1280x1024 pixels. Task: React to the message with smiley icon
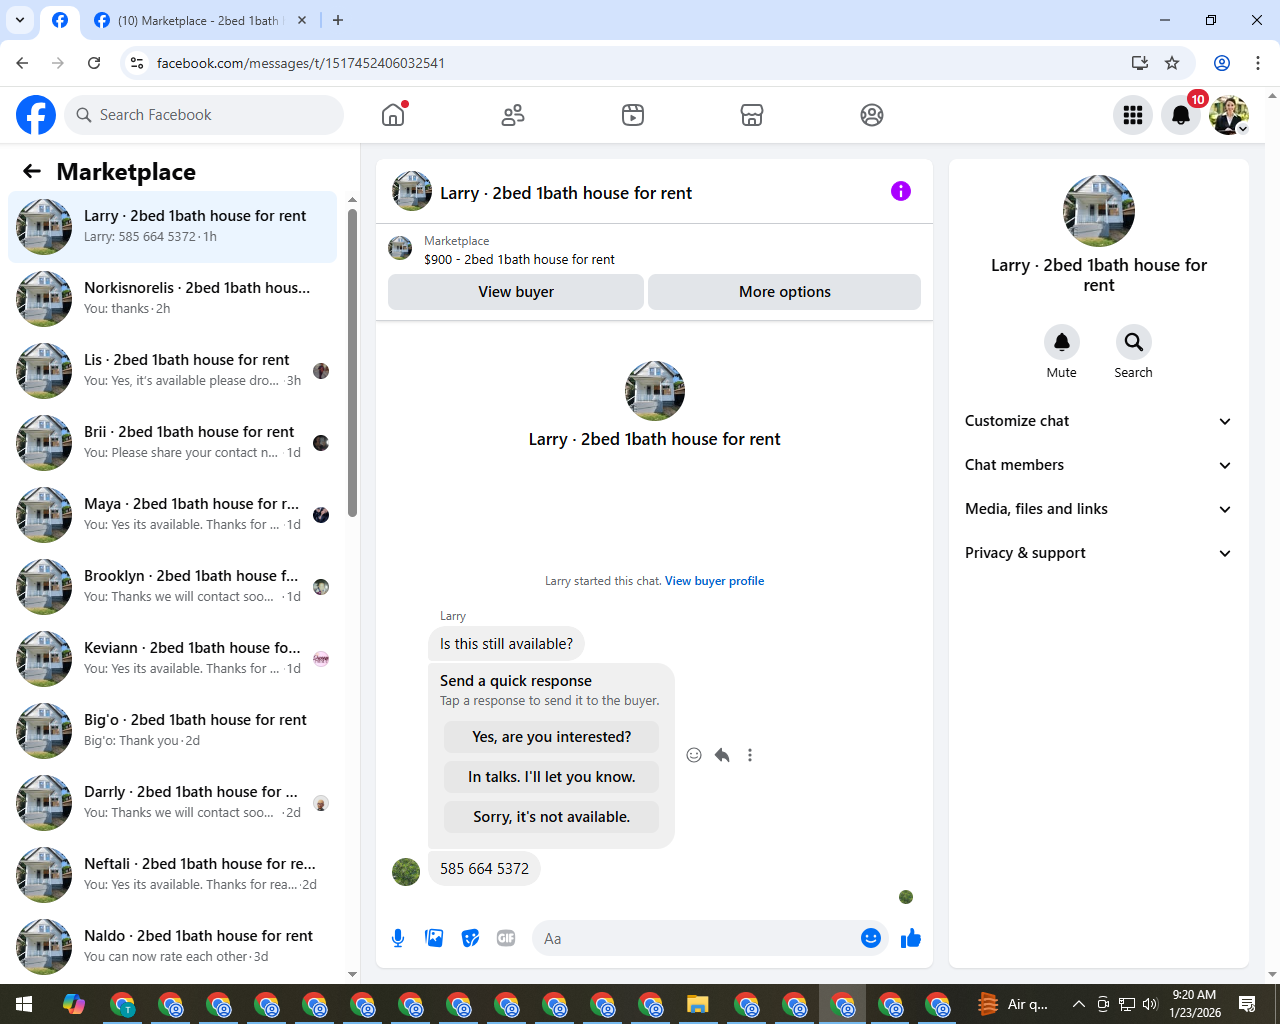click(x=694, y=755)
